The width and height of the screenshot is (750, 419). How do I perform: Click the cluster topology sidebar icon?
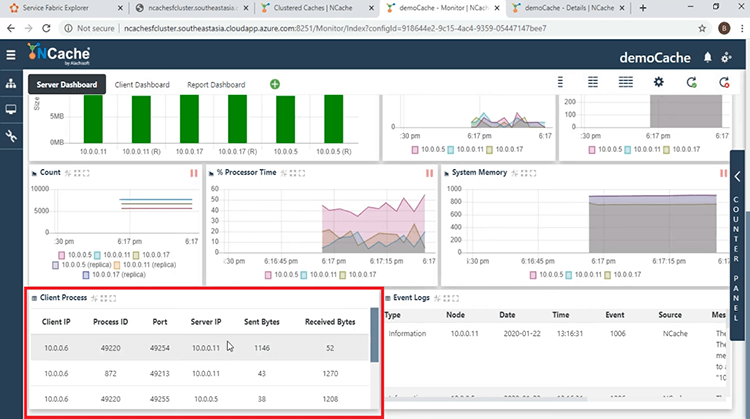11,84
